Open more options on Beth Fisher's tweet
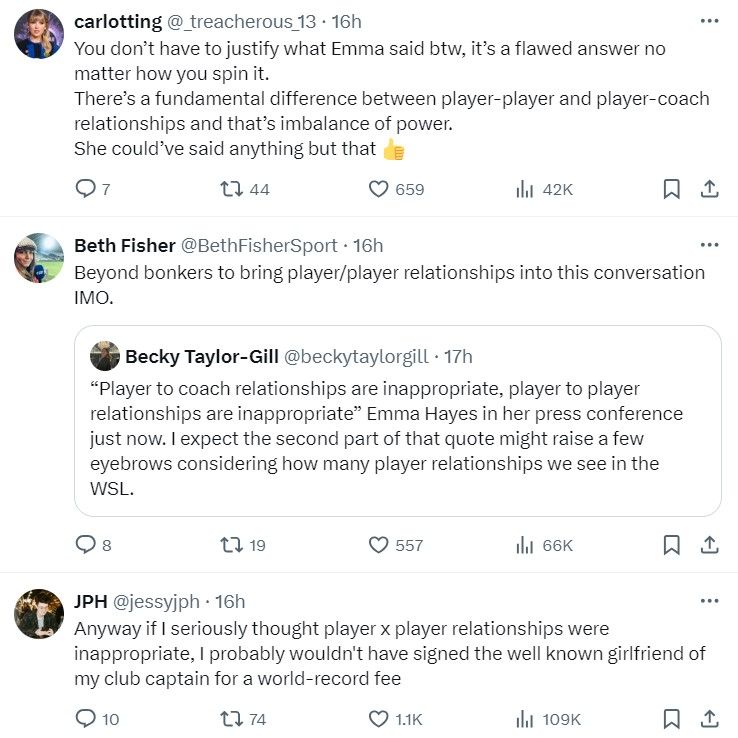 pyautogui.click(x=709, y=245)
